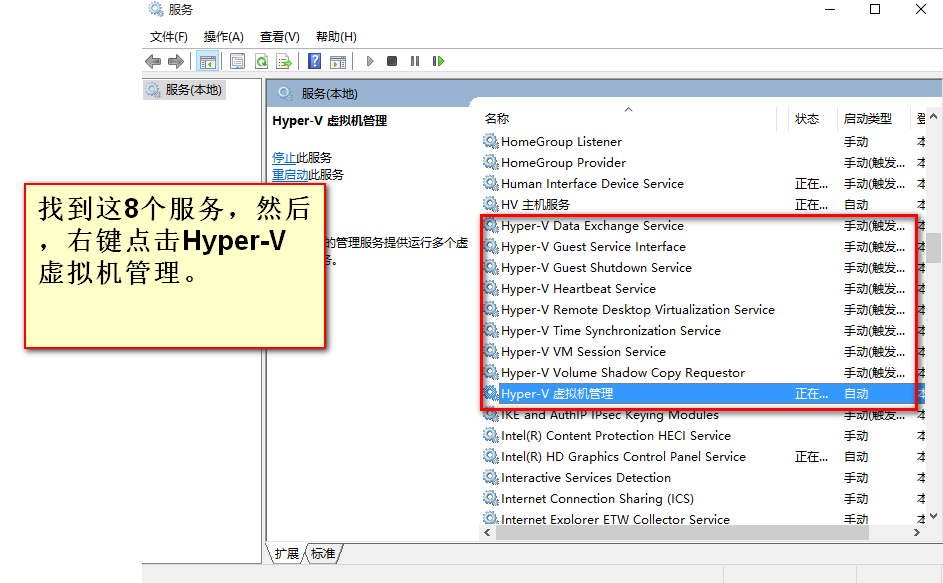
Task: Open the Help question-mark icon
Action: point(314,61)
